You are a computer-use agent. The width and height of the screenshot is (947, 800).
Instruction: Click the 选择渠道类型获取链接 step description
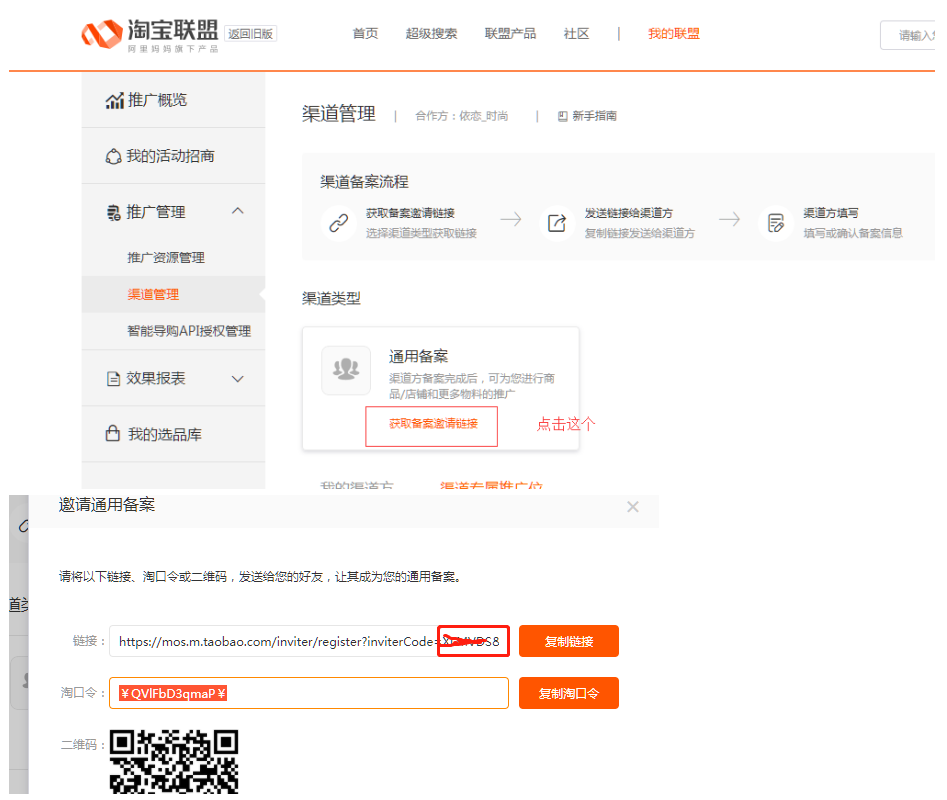click(x=422, y=233)
